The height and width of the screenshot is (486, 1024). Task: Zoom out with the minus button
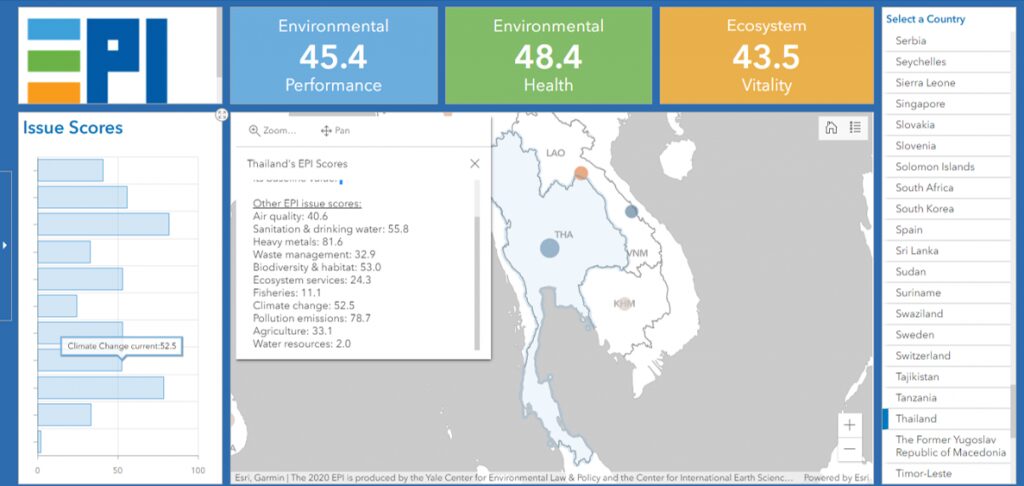tap(849, 449)
